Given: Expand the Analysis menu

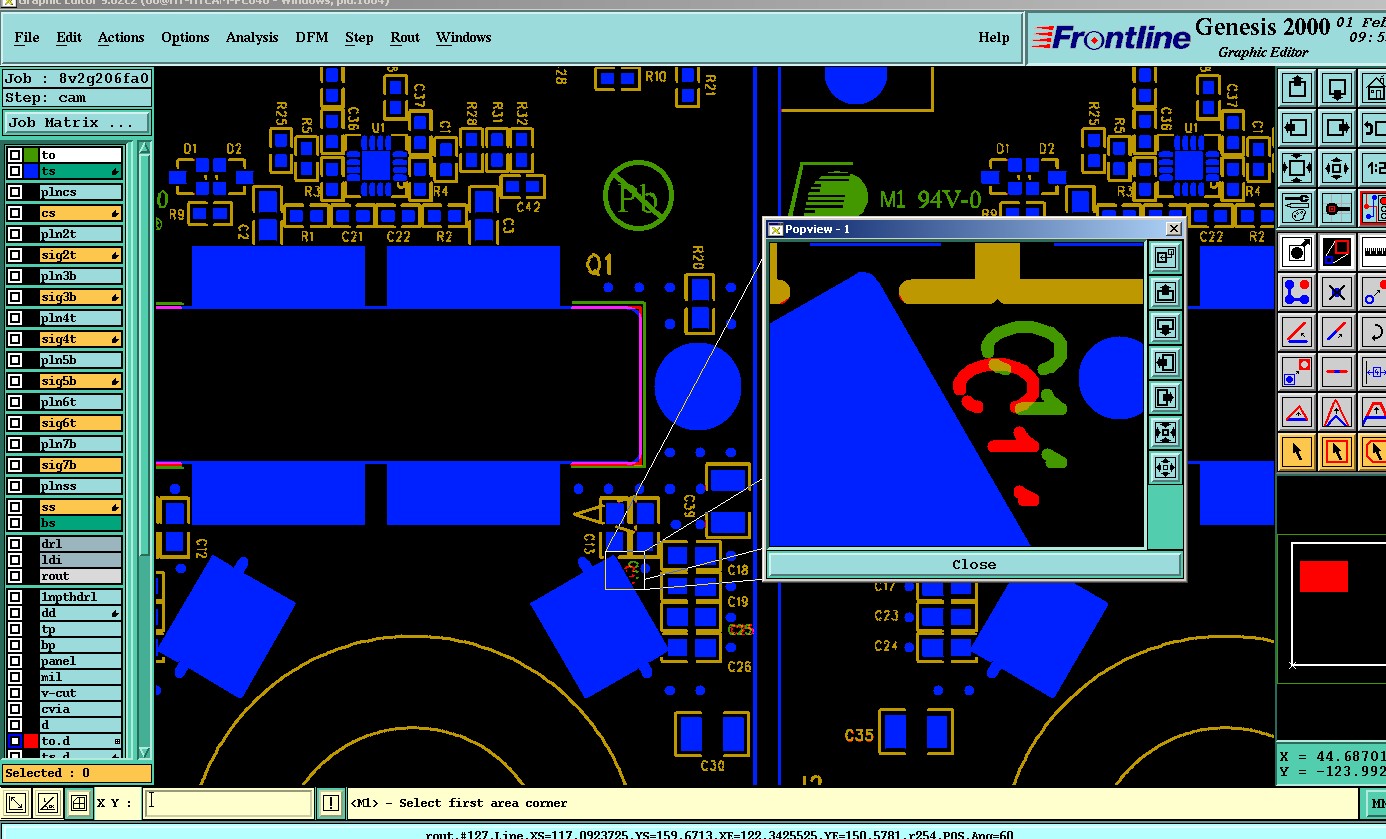Looking at the screenshot, I should click(x=252, y=37).
